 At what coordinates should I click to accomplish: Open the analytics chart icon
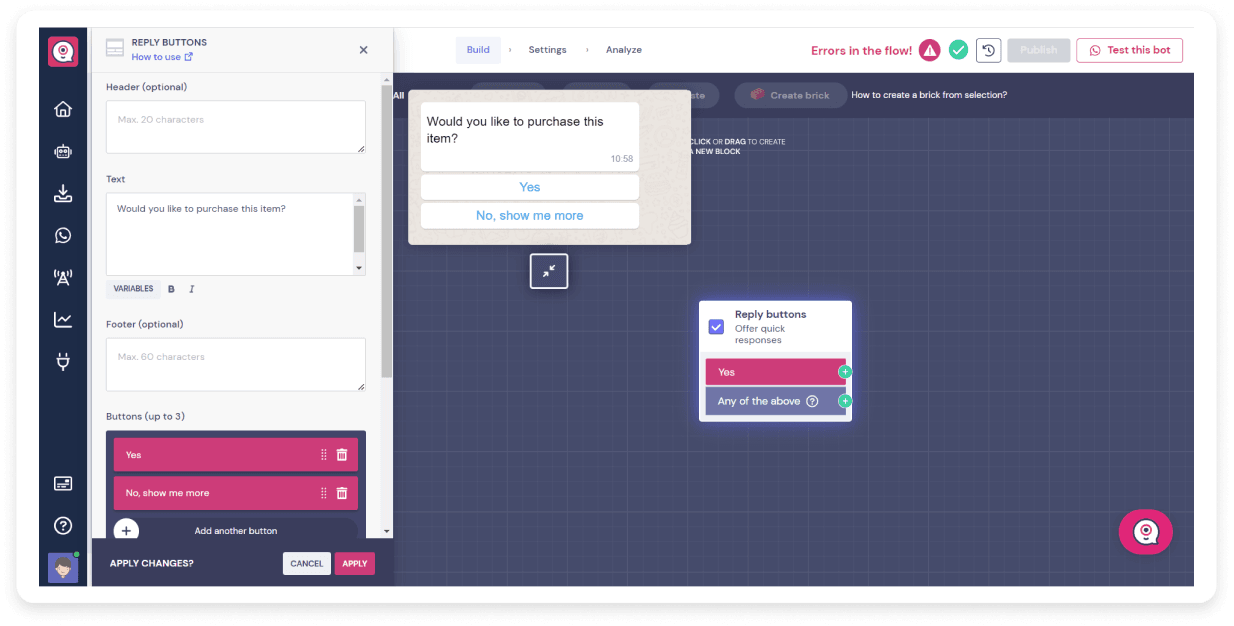tap(63, 319)
